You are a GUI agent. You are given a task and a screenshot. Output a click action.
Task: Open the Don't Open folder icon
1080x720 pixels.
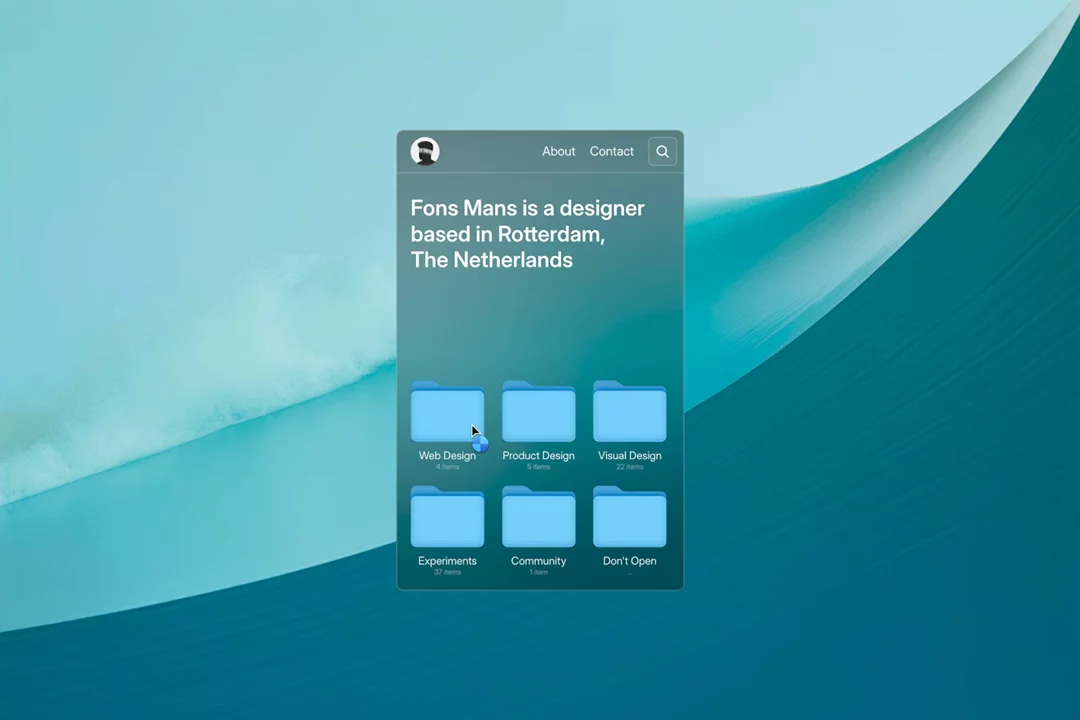click(630, 517)
